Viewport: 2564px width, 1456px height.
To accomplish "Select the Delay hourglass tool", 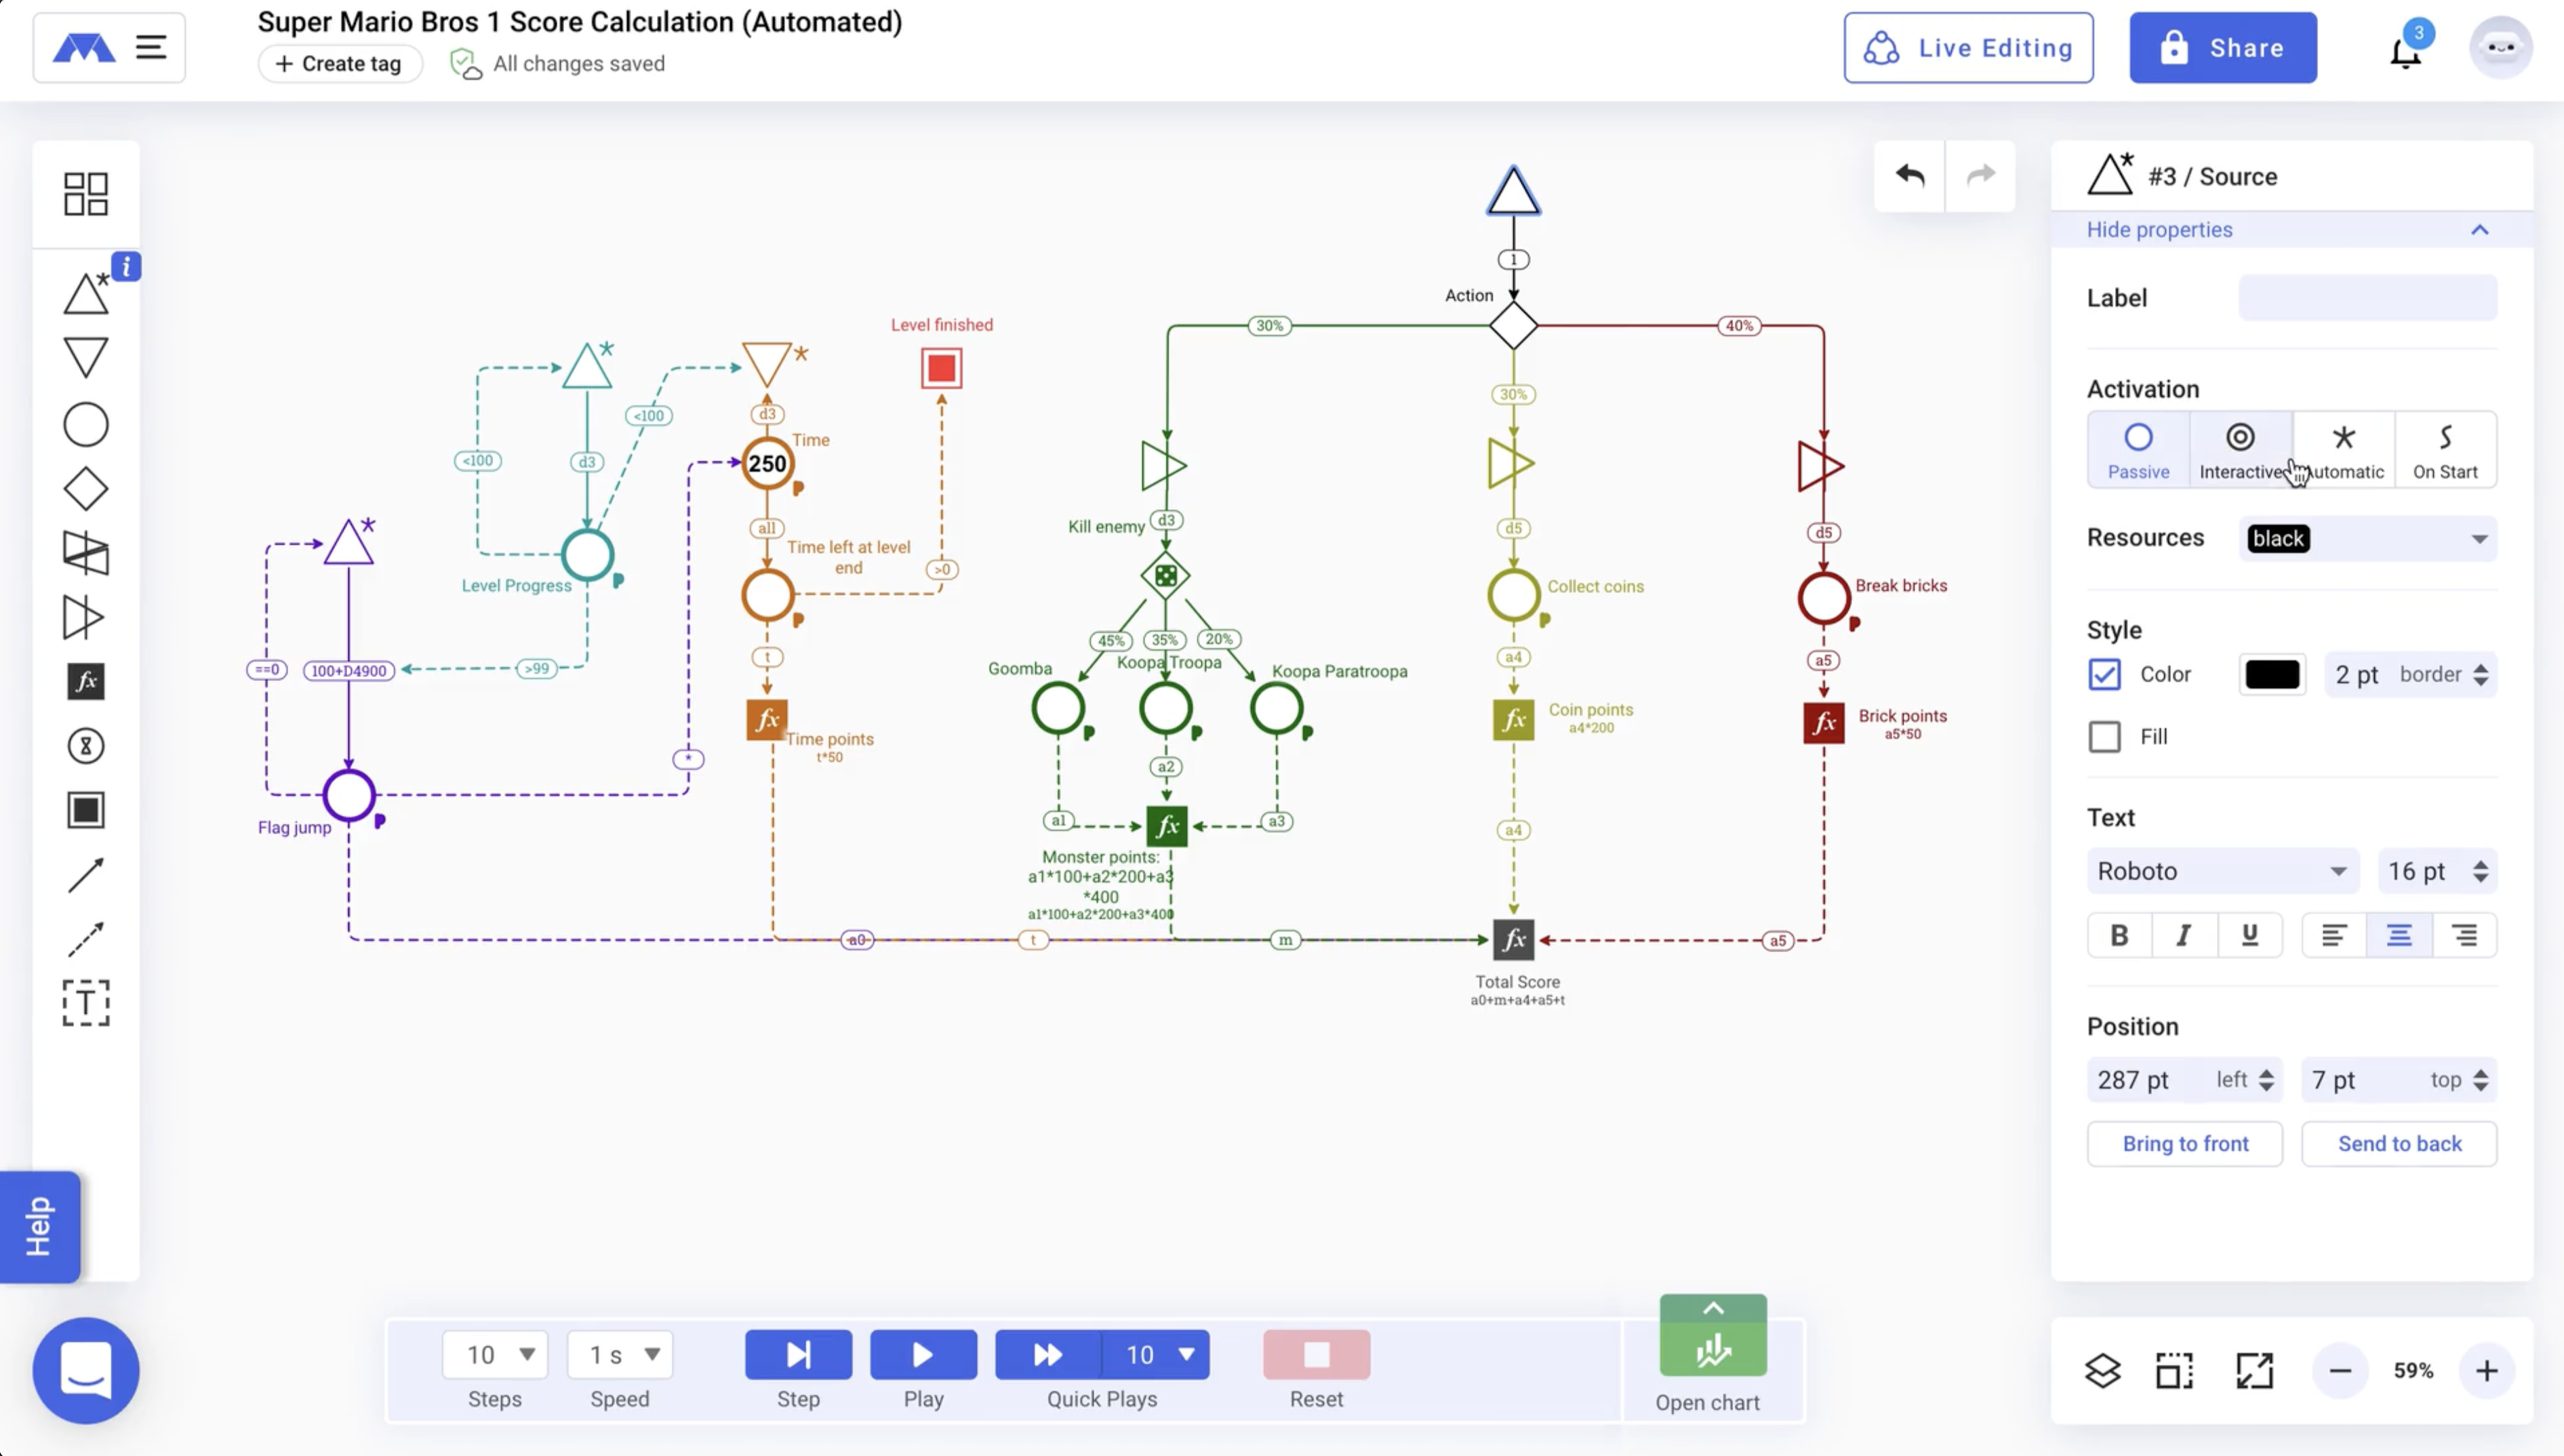I will coord(85,746).
